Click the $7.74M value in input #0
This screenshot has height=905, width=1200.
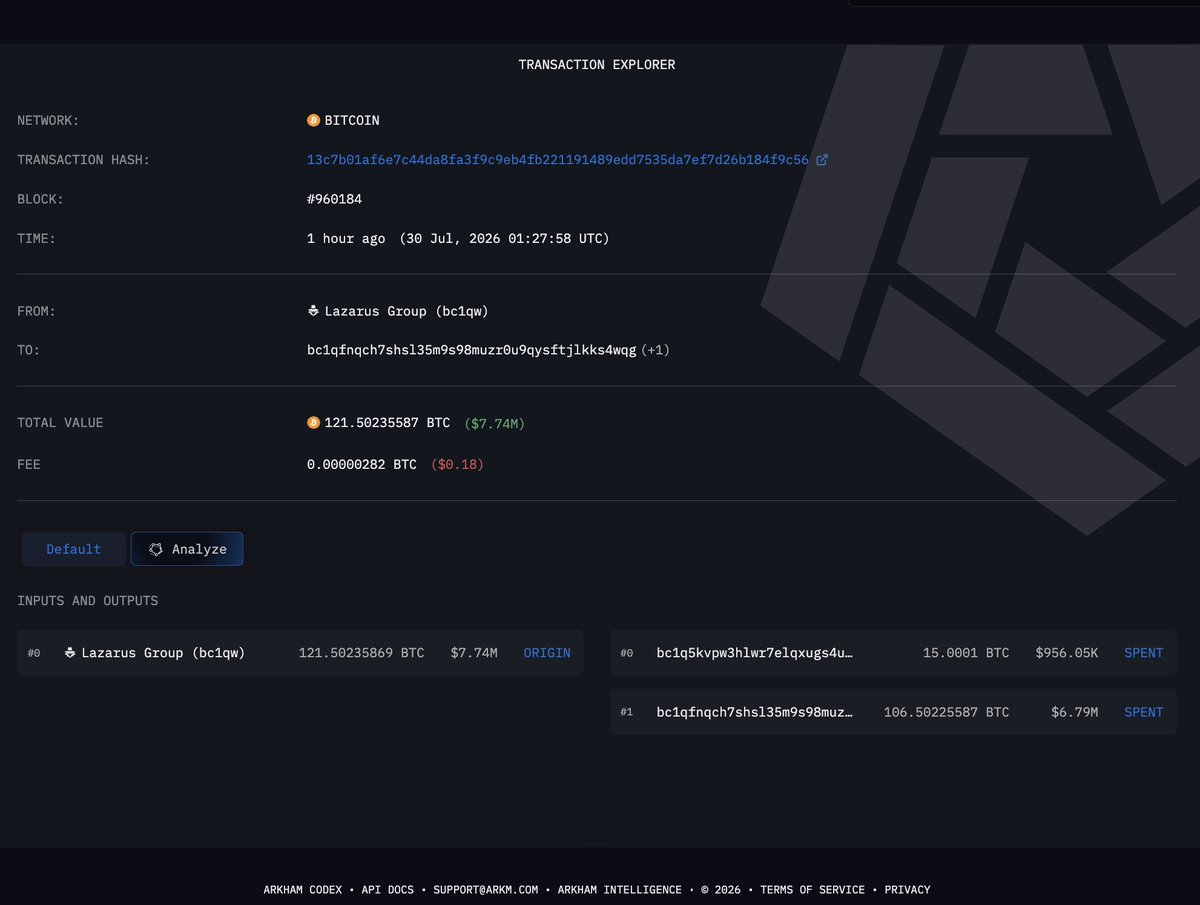pos(474,653)
